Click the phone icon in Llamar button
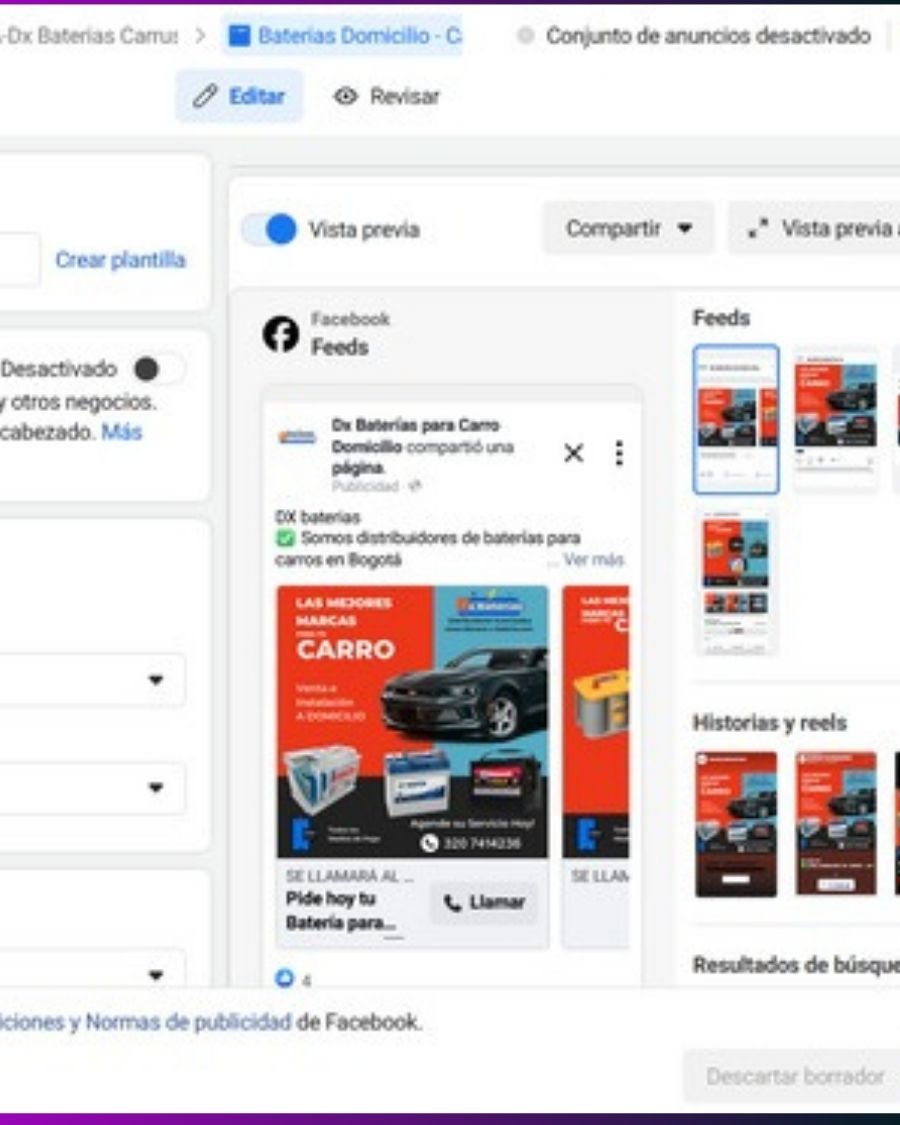 point(452,903)
